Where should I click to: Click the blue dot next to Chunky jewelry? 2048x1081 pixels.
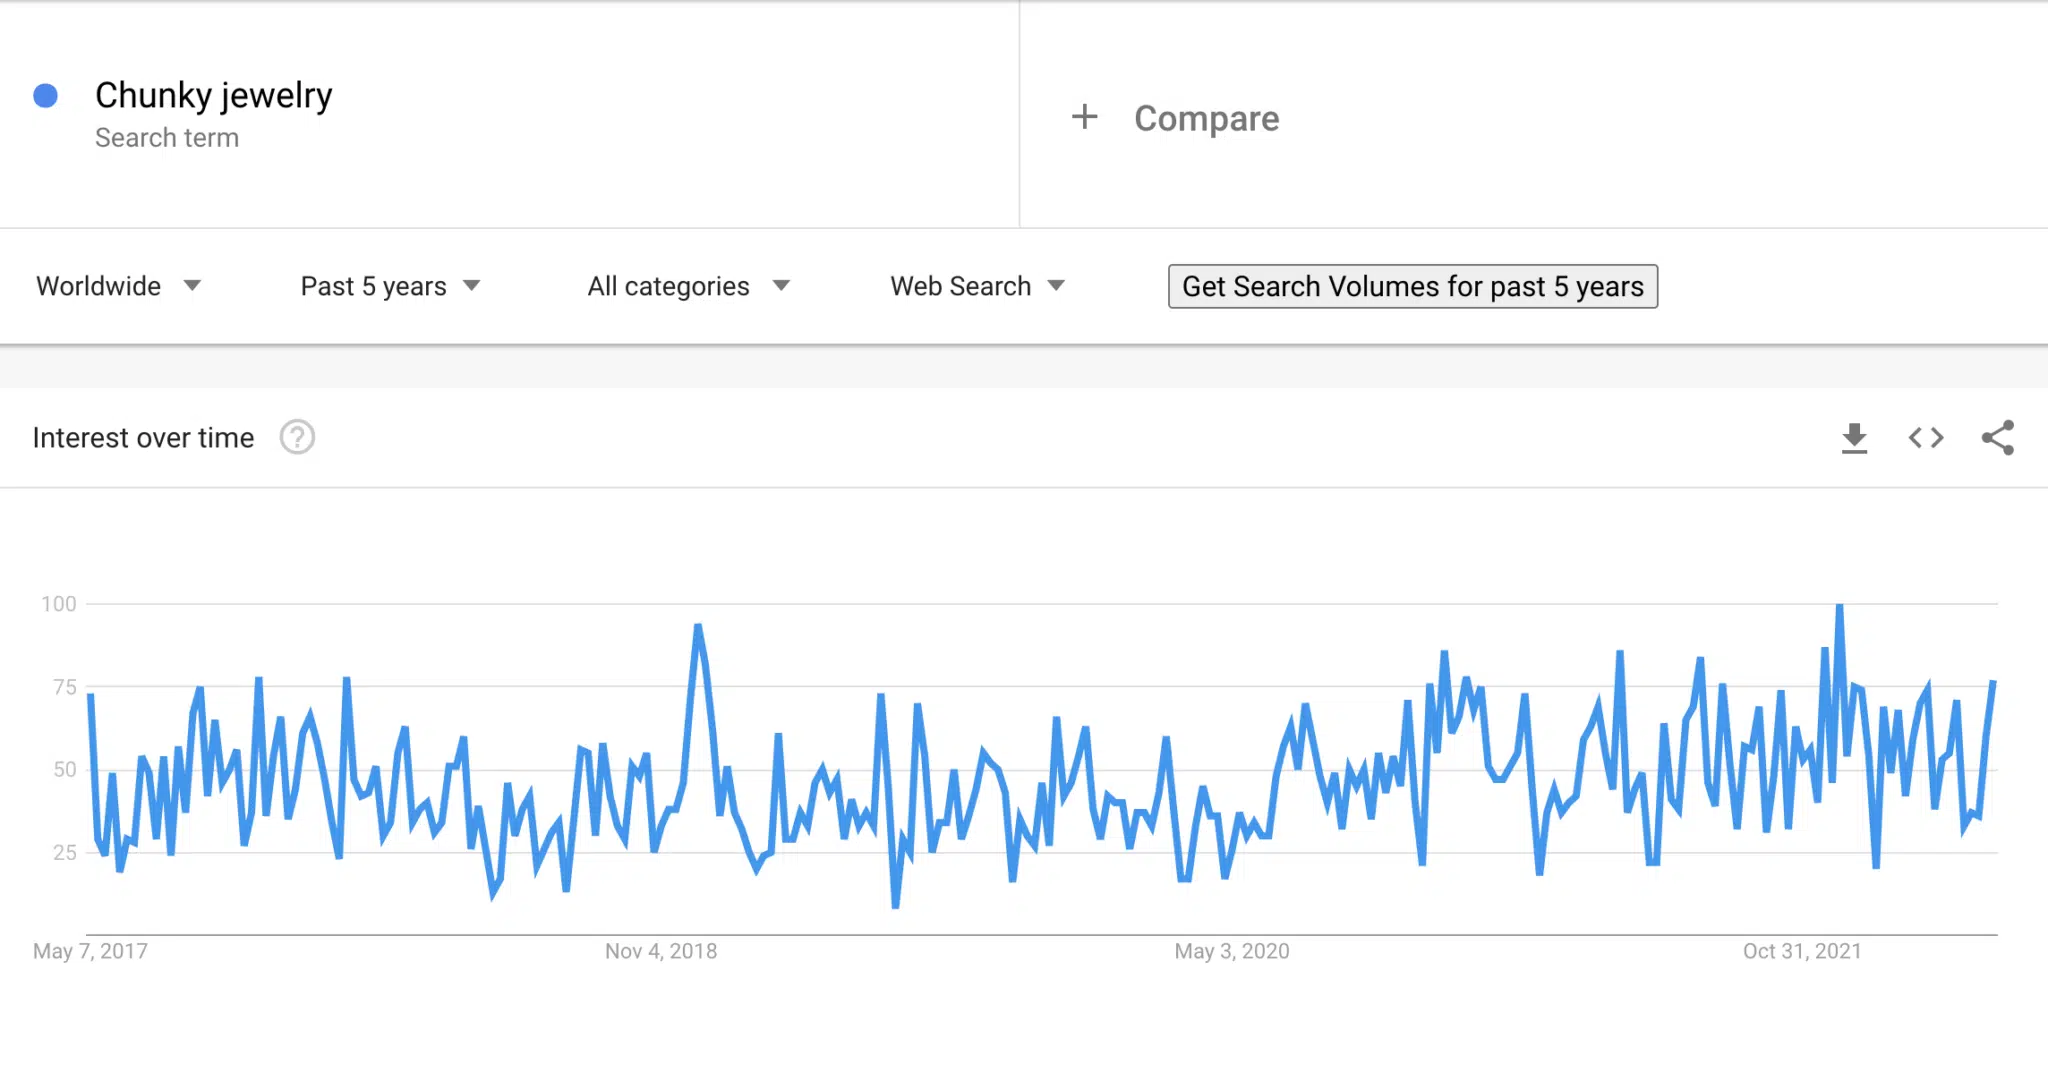(45, 96)
